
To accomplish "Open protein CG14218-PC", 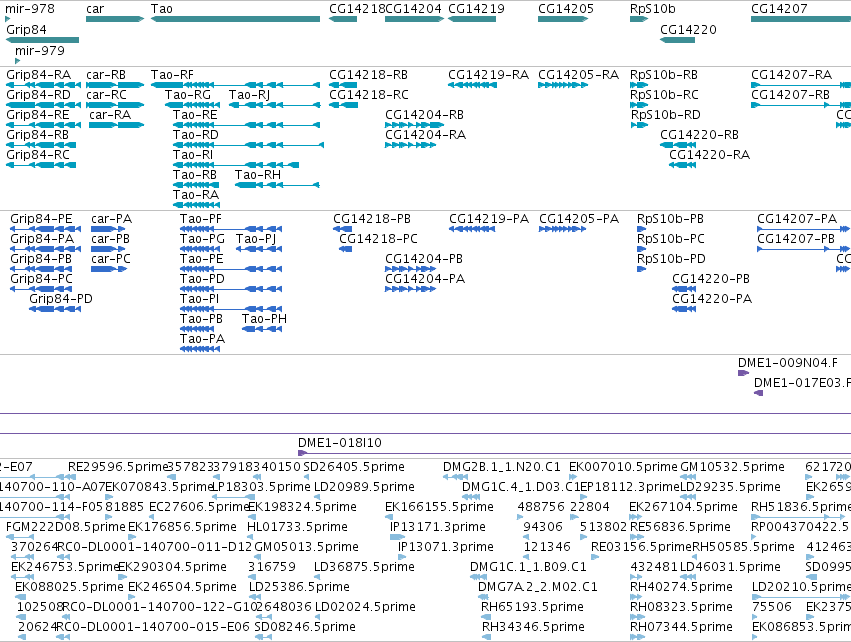I will (x=345, y=249).
